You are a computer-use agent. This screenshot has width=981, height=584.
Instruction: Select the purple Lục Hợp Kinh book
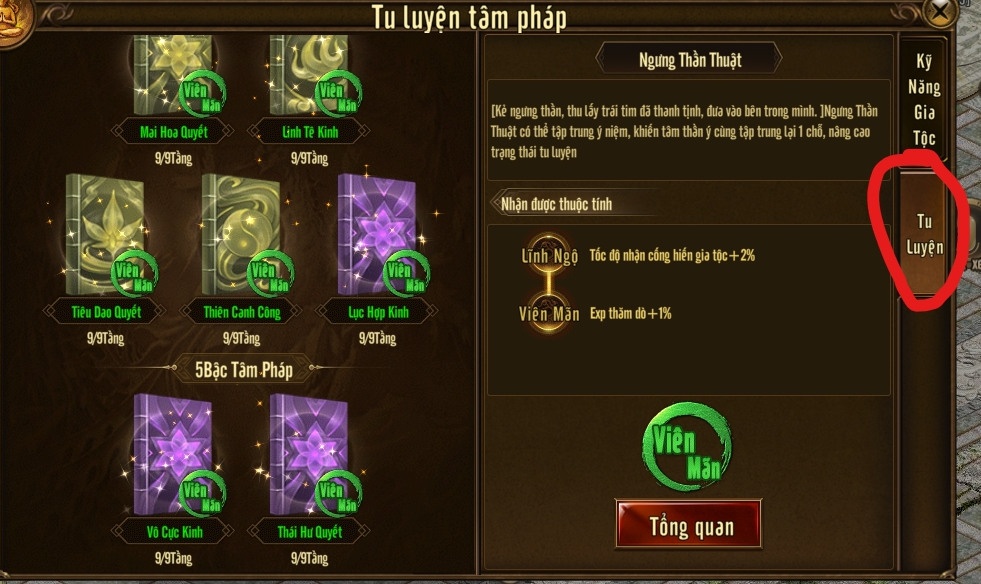(x=377, y=235)
